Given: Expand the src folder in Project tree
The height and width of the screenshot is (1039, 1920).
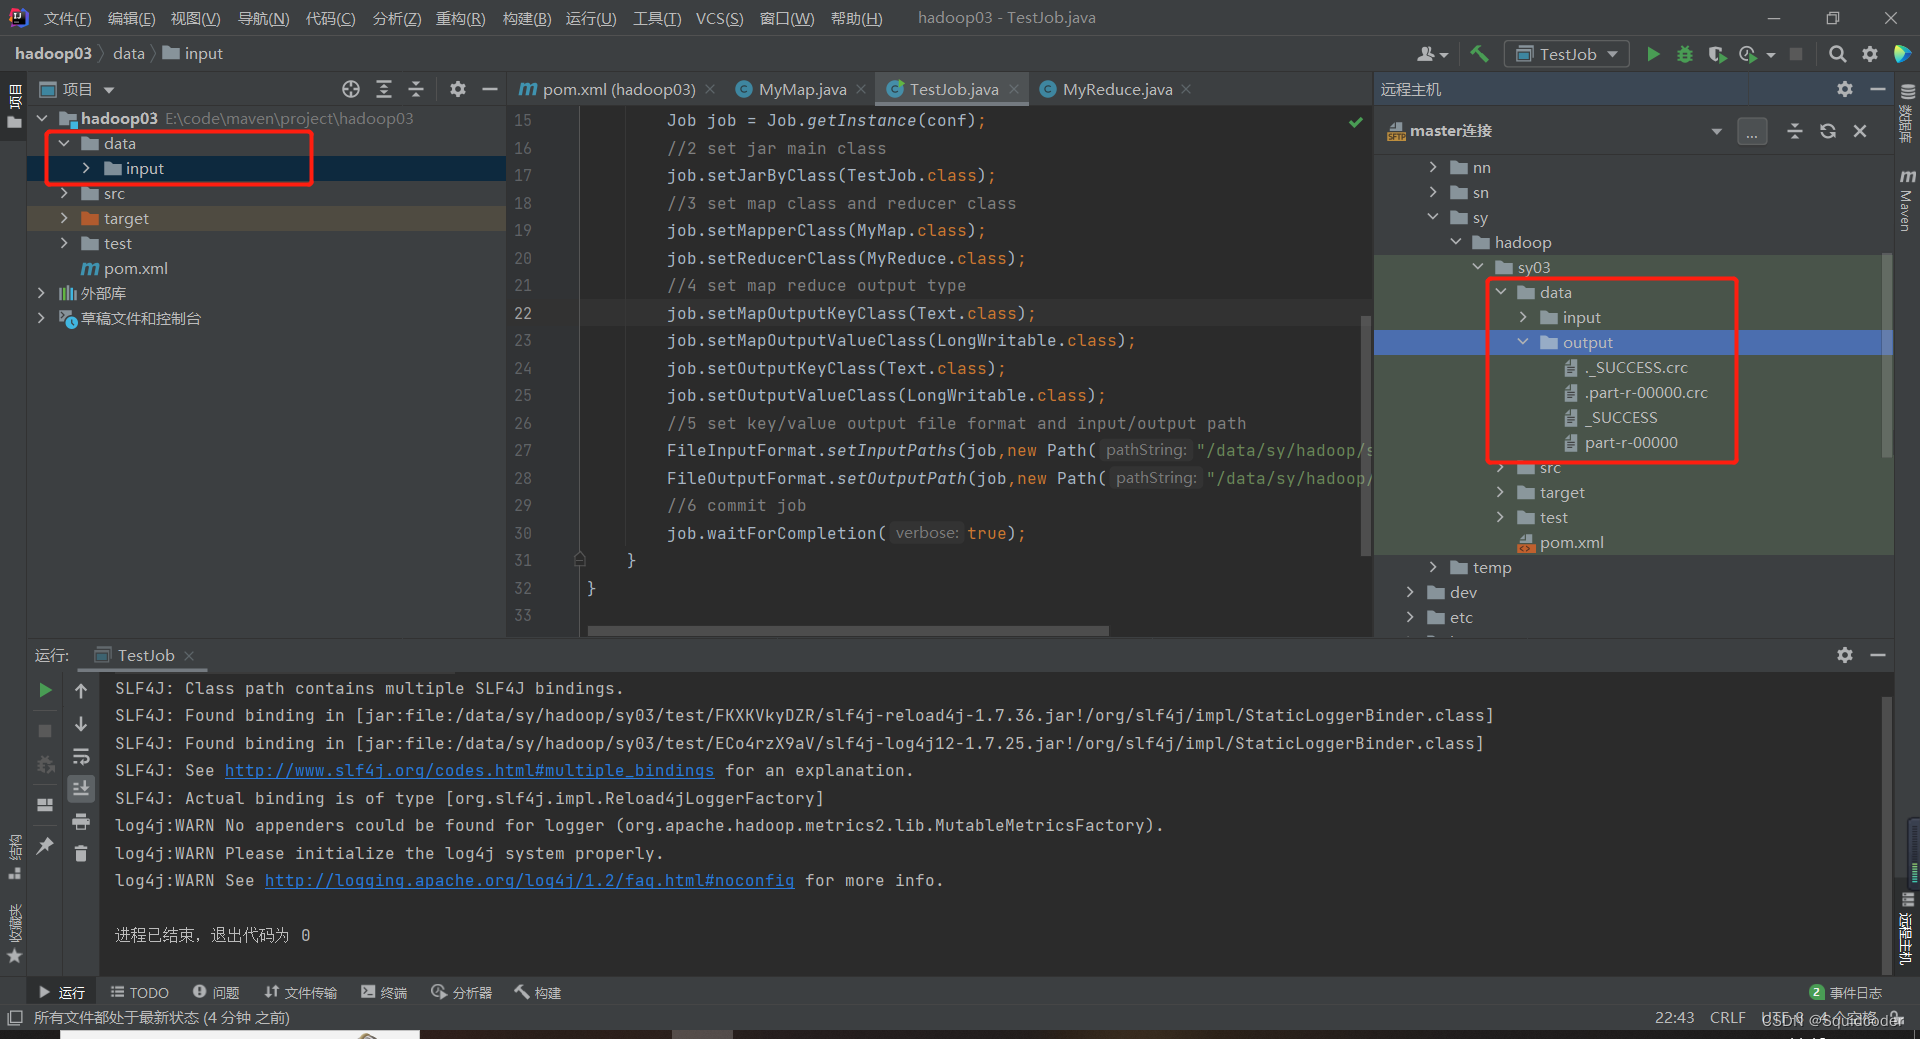Looking at the screenshot, I should [63, 193].
